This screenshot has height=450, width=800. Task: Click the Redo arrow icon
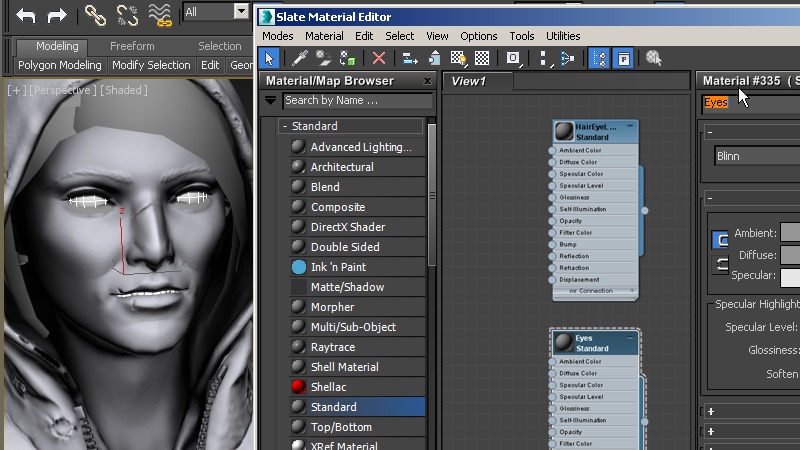tap(57, 15)
